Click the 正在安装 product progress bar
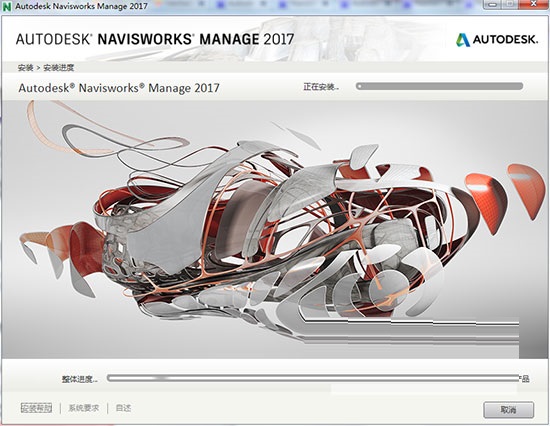550x426 pixels. coord(439,86)
